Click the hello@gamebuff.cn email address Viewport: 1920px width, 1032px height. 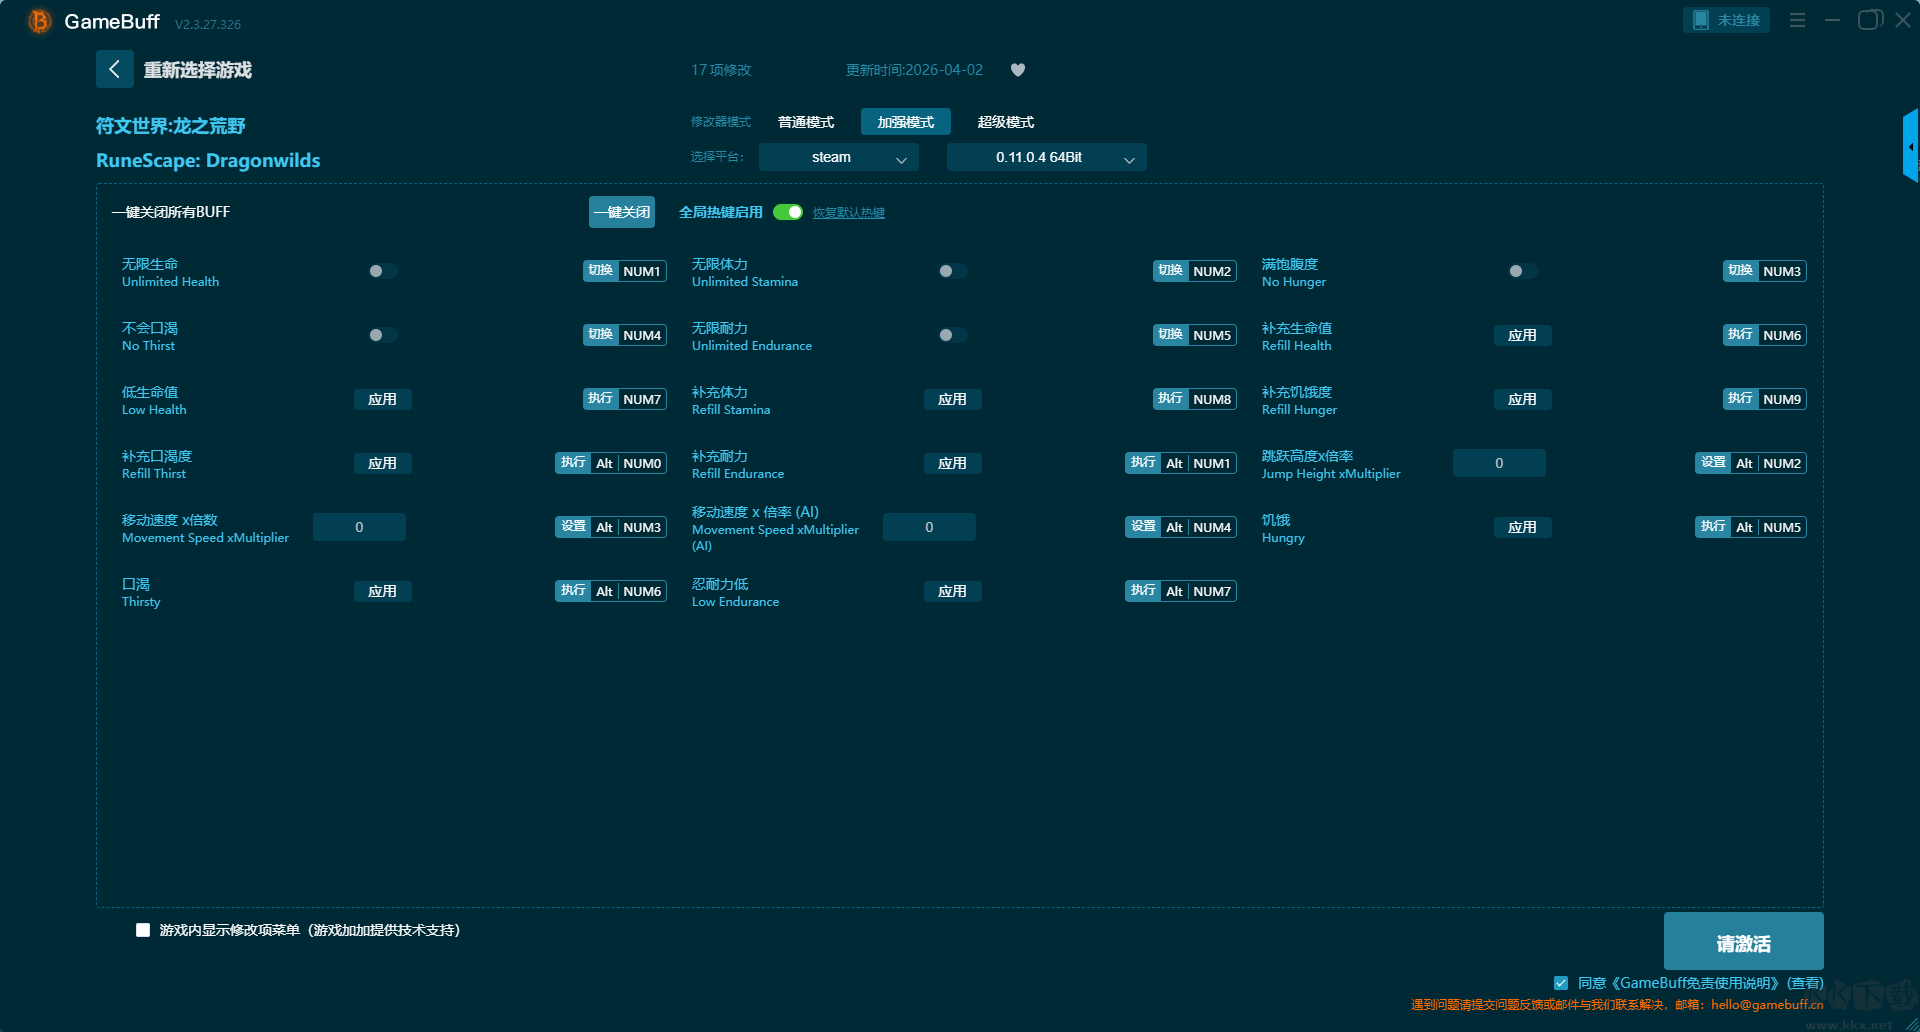point(1767,1004)
